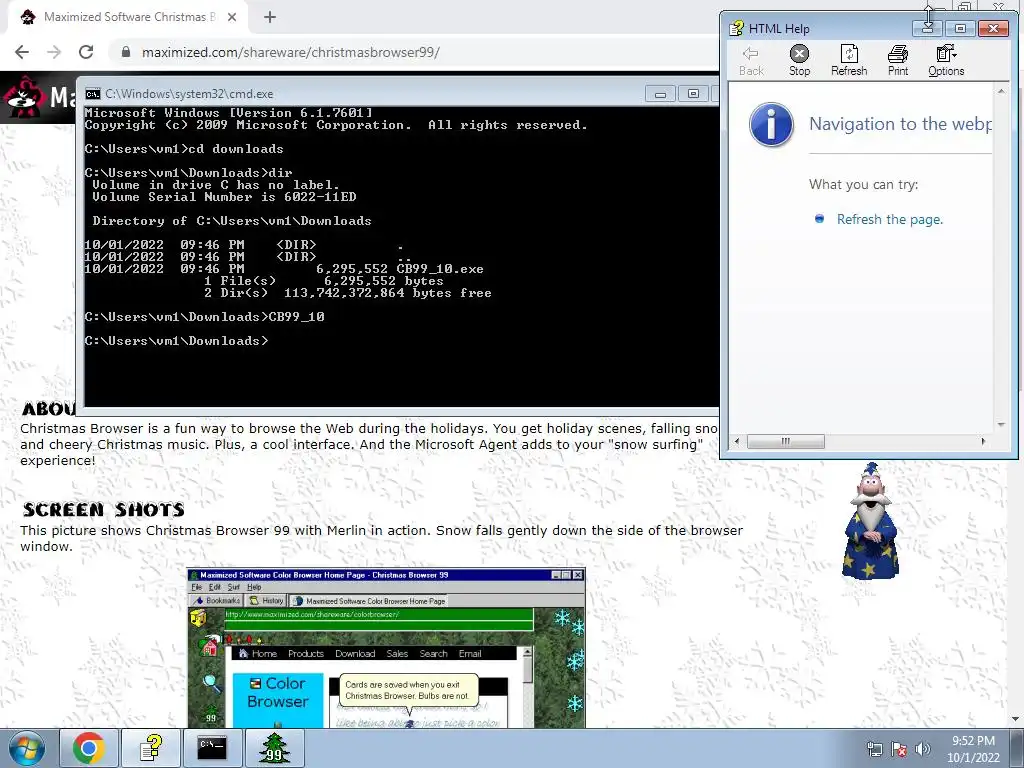Click the Chrome address bar URL
1024x768 pixels.
[291, 52]
